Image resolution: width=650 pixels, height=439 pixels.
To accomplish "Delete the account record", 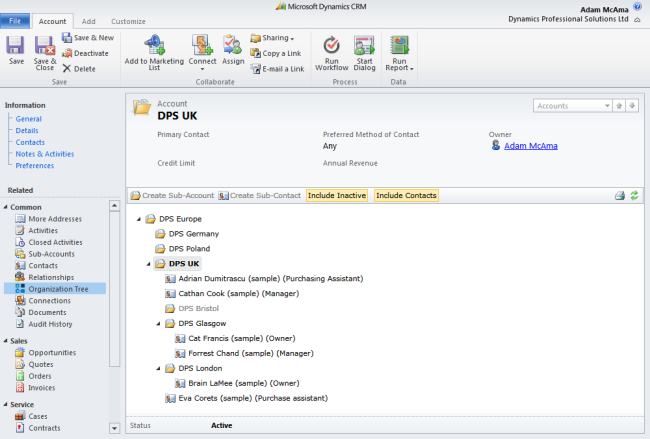I will tap(79, 69).
